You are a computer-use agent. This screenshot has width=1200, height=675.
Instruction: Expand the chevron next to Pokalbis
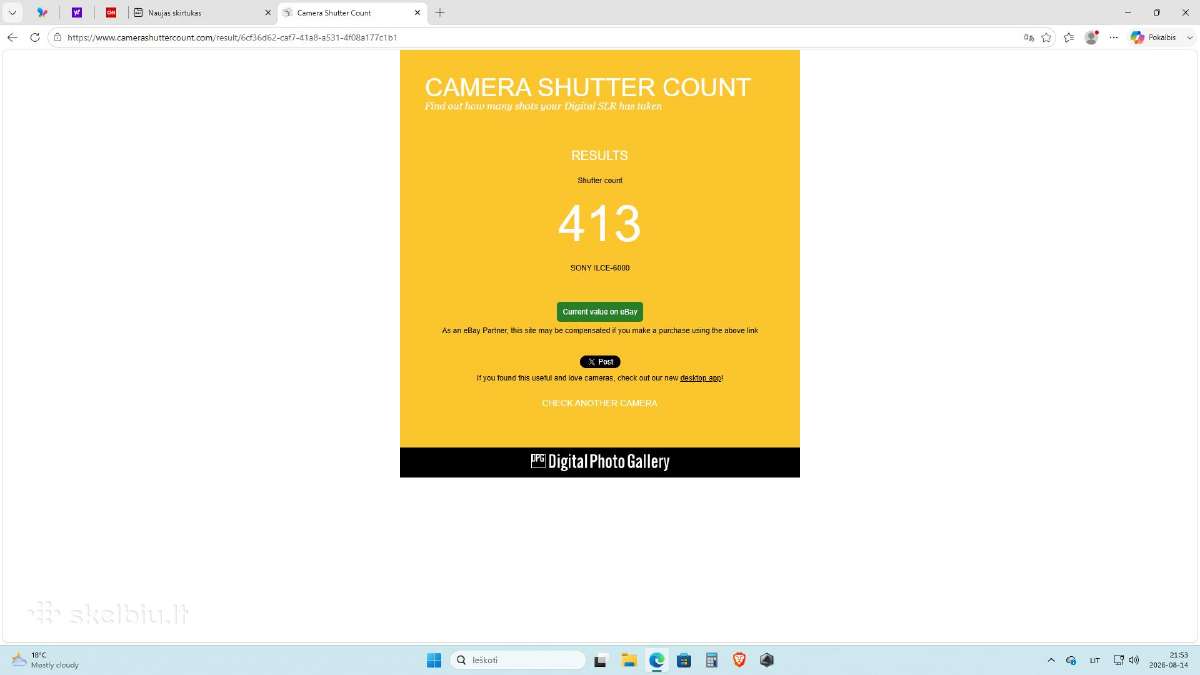[x=1189, y=37]
